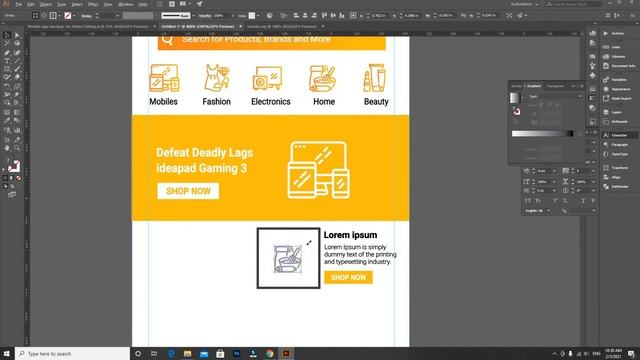Open the Object menu

[46, 4]
